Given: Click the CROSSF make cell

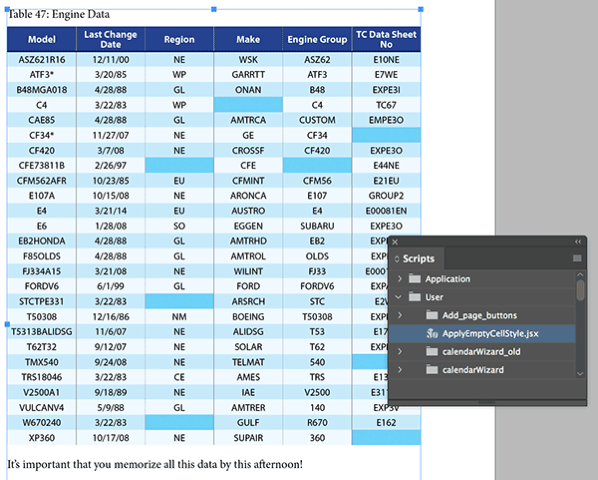Looking at the screenshot, I should click(x=248, y=151).
